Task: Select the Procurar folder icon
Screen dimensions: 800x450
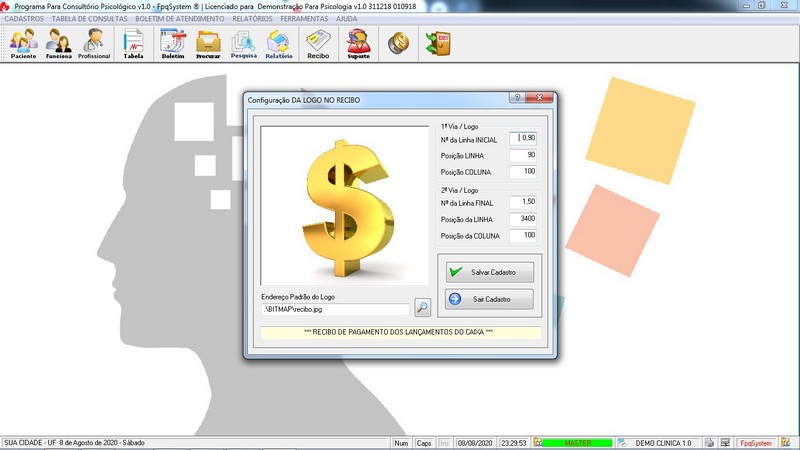Action: tap(208, 44)
